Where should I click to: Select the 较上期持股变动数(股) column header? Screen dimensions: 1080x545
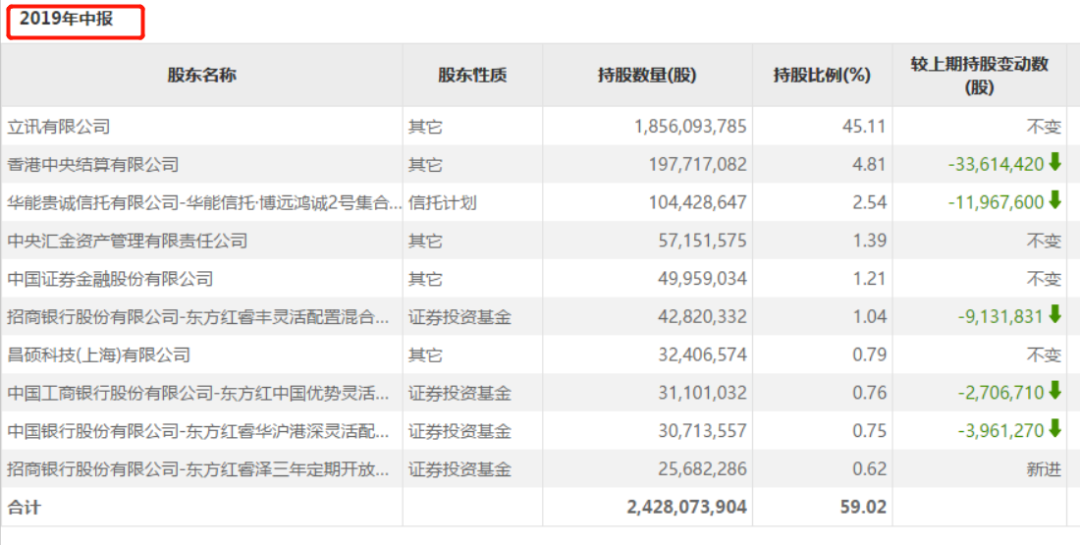coord(979,75)
